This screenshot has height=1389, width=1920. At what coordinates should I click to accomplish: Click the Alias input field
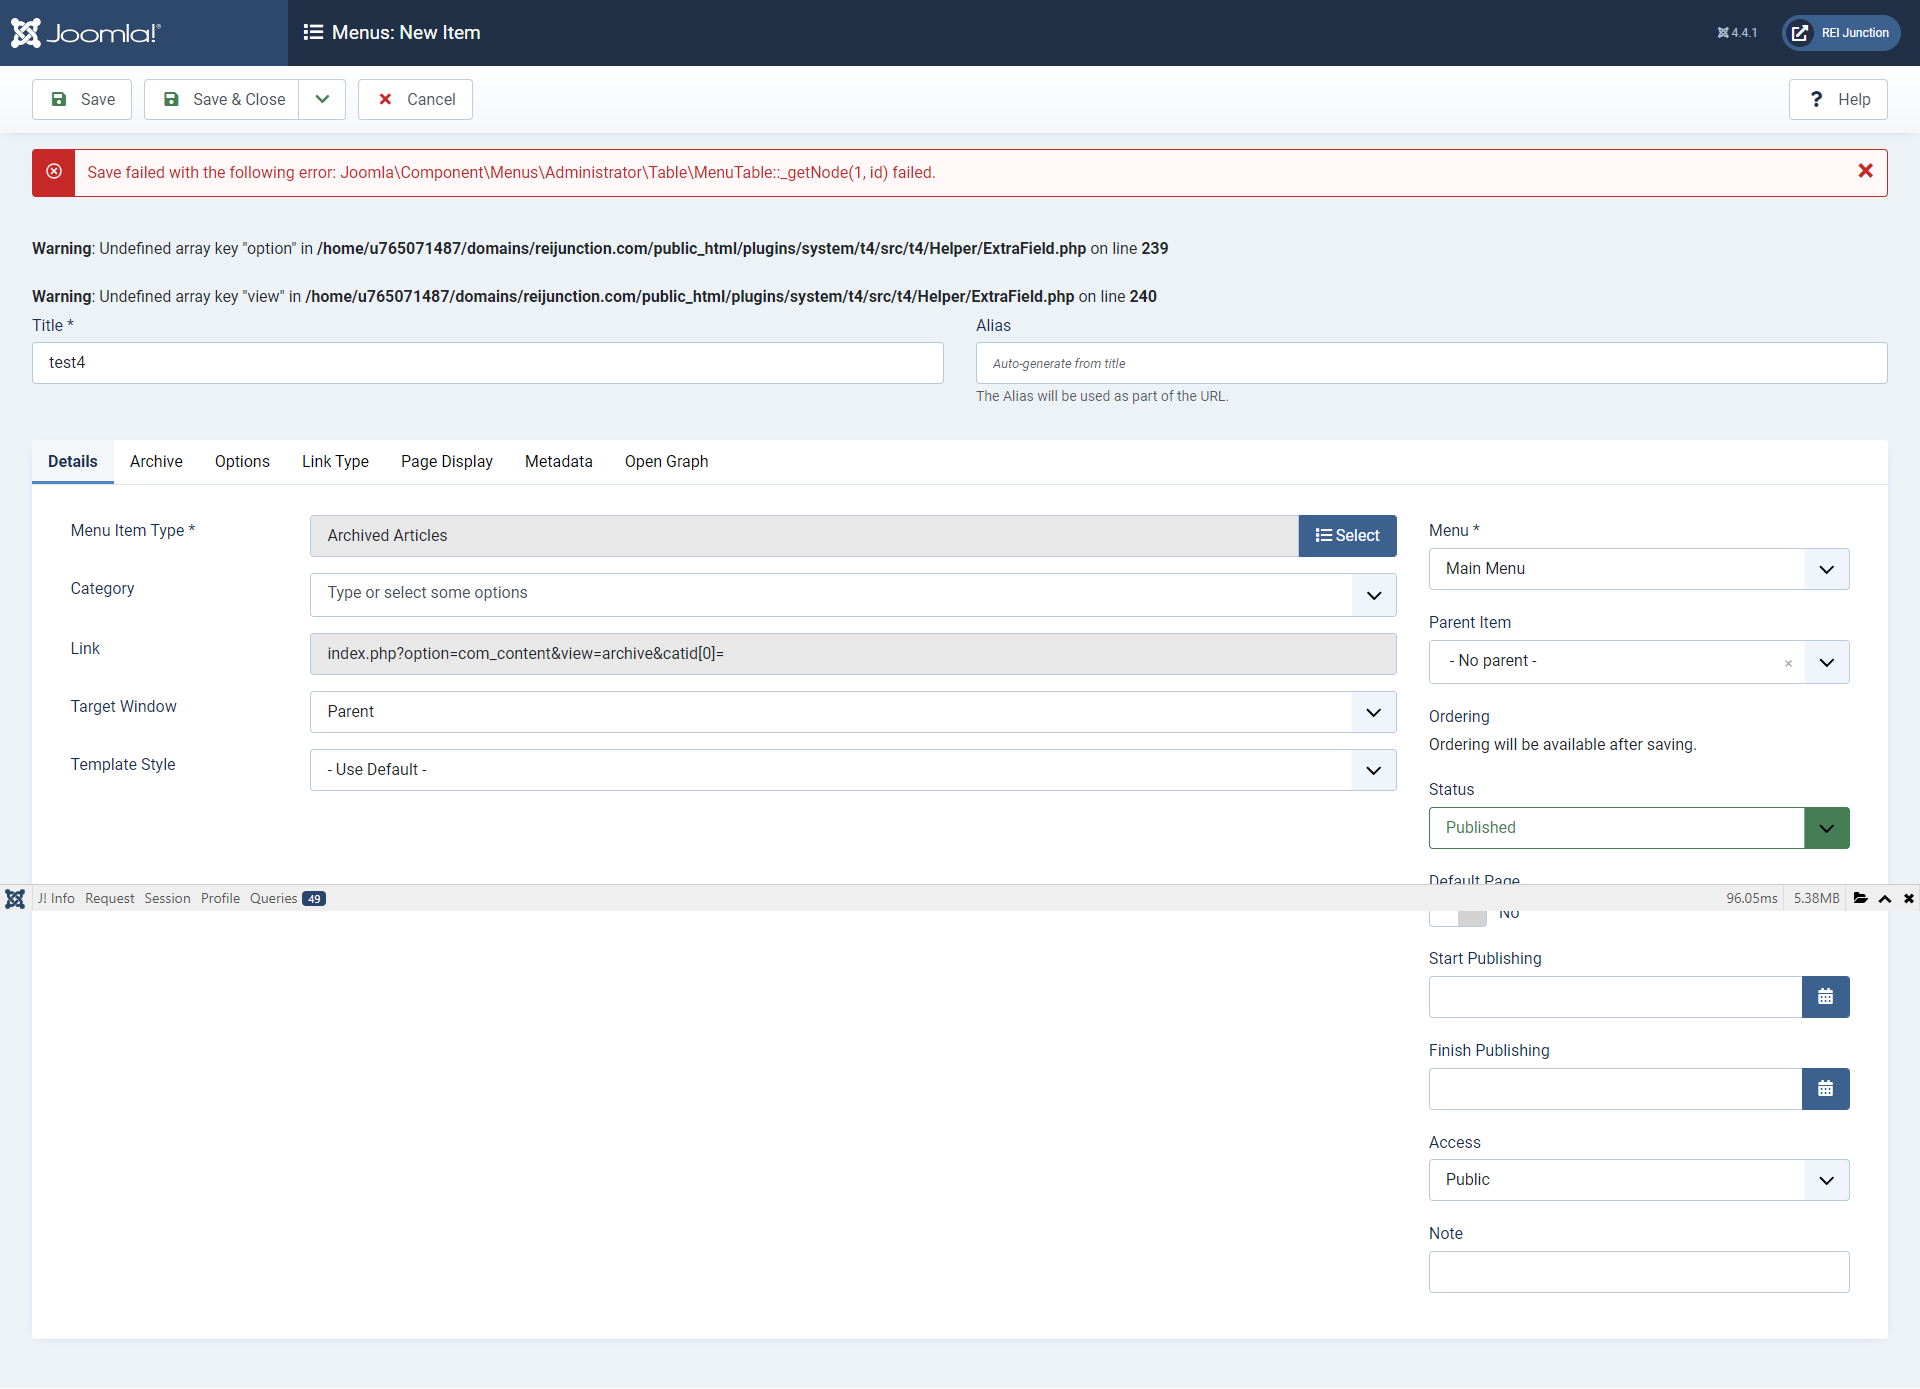coord(1430,363)
